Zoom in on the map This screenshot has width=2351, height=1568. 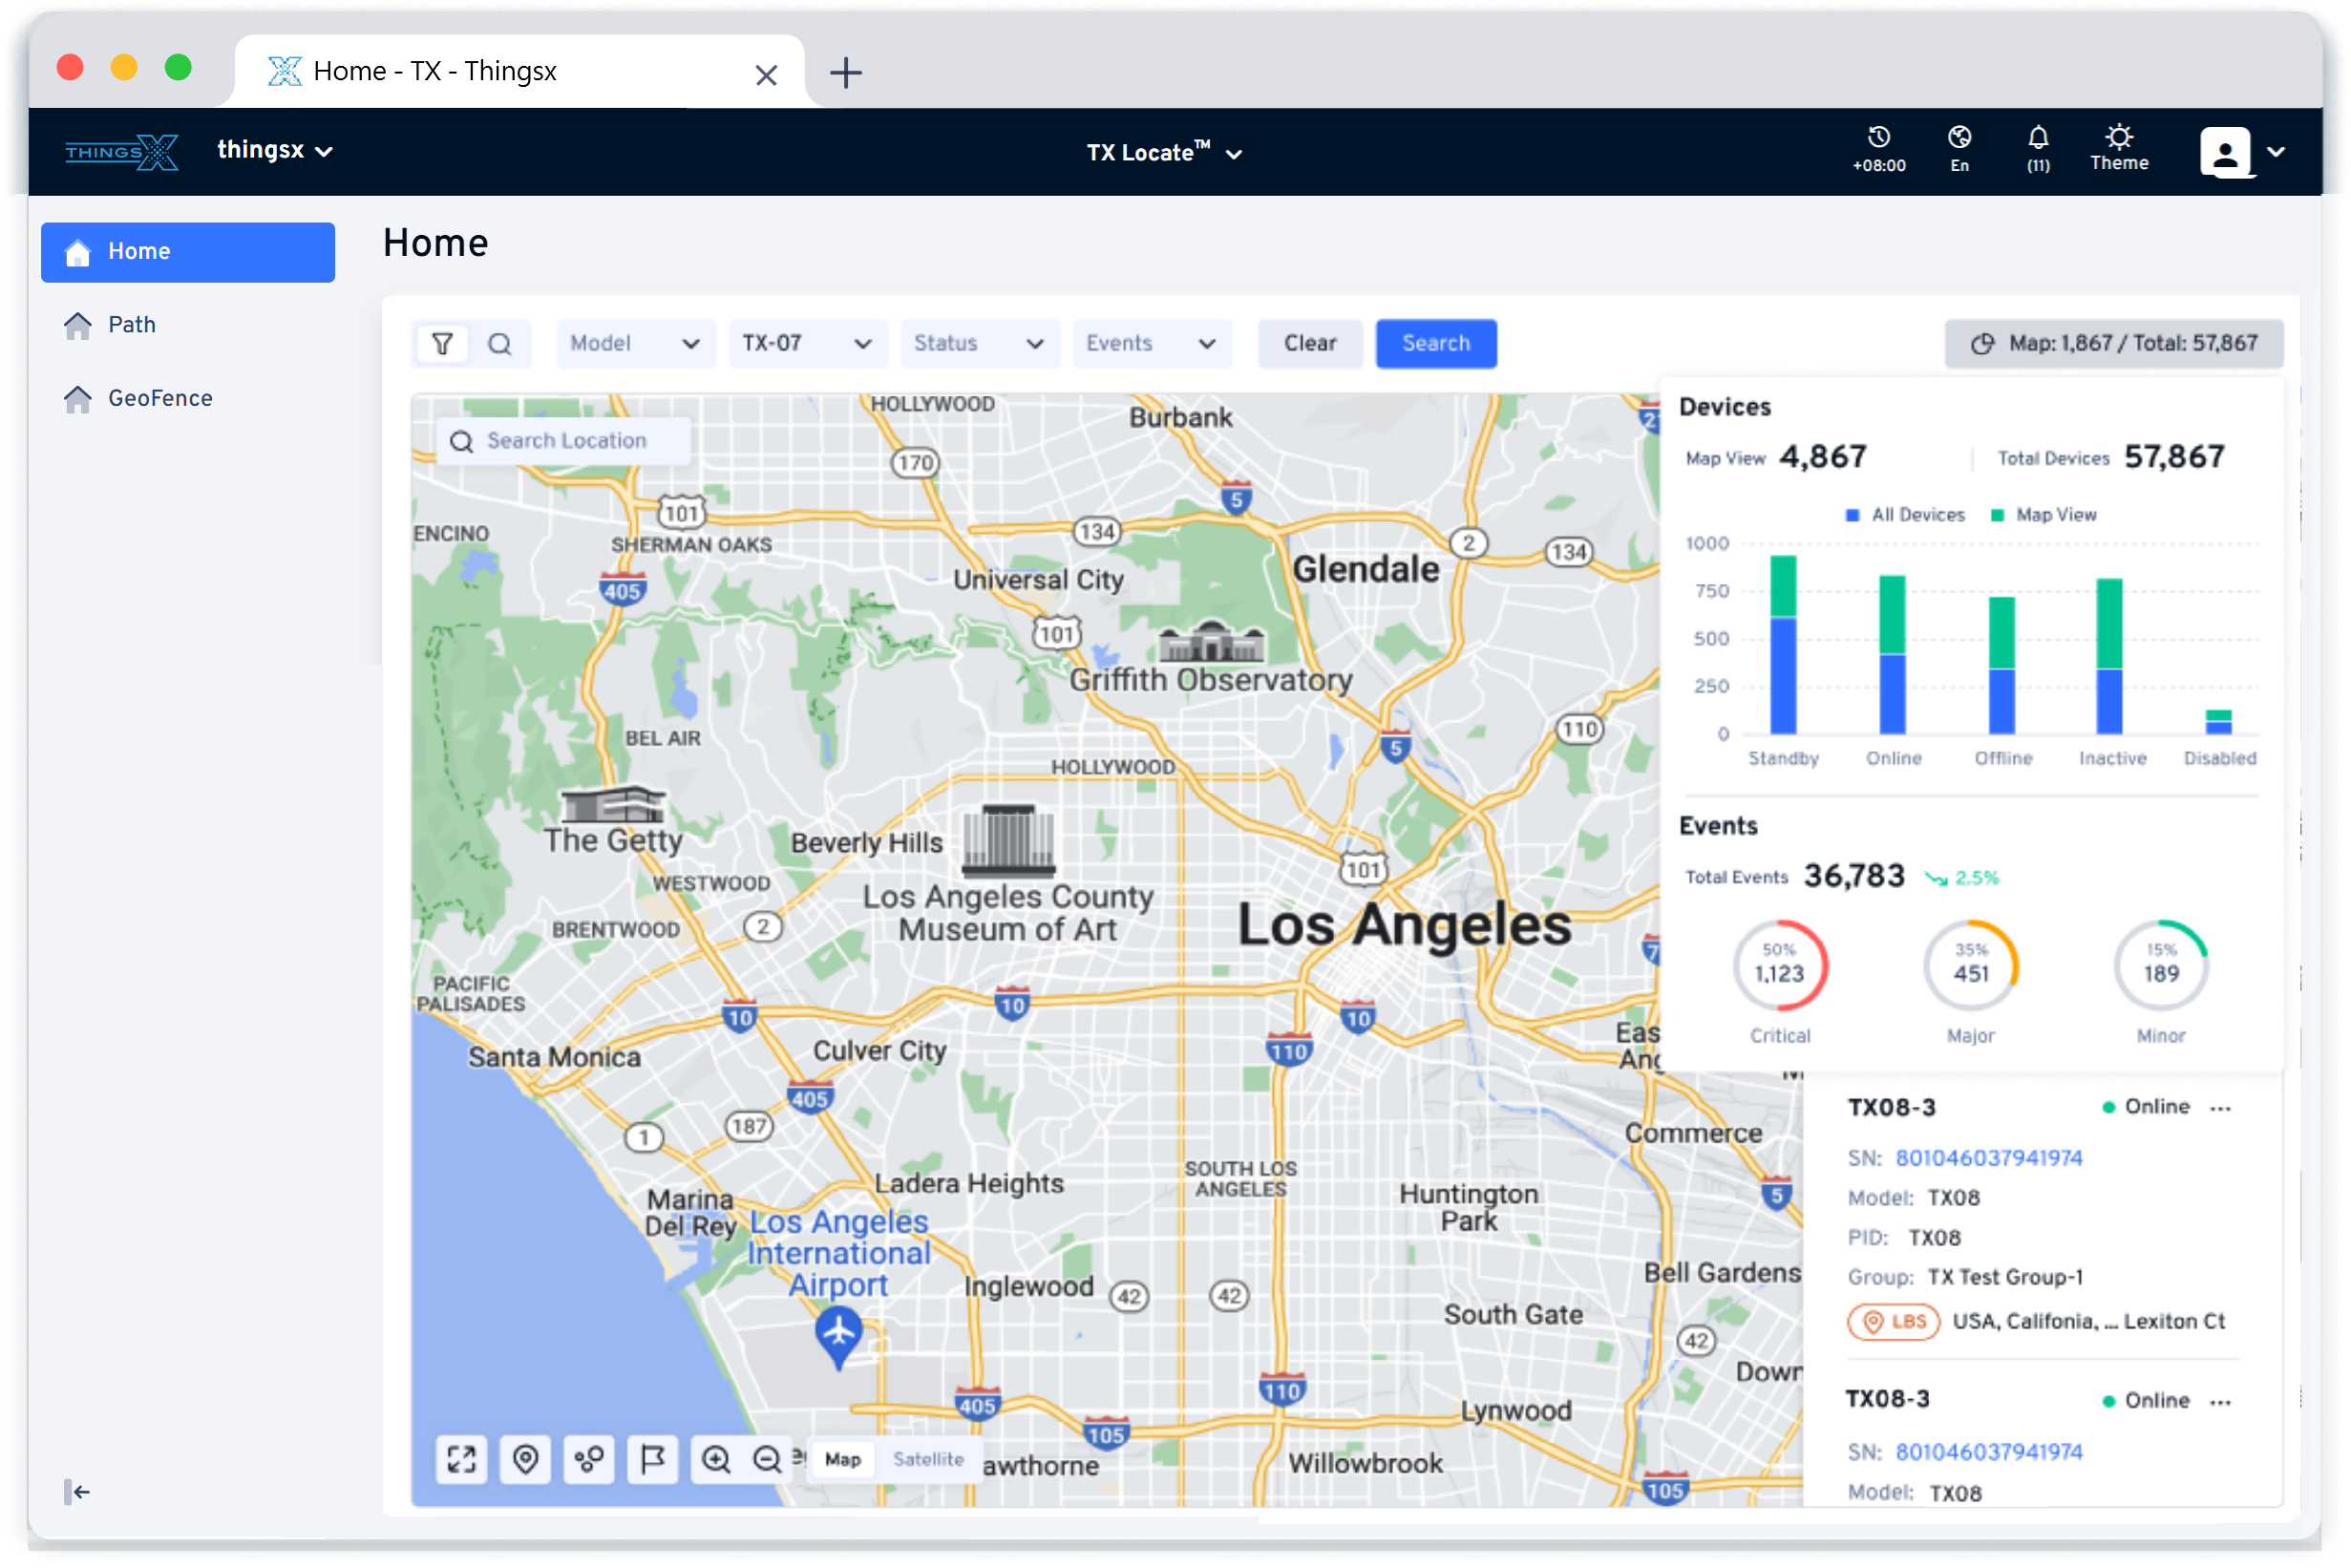[716, 1459]
